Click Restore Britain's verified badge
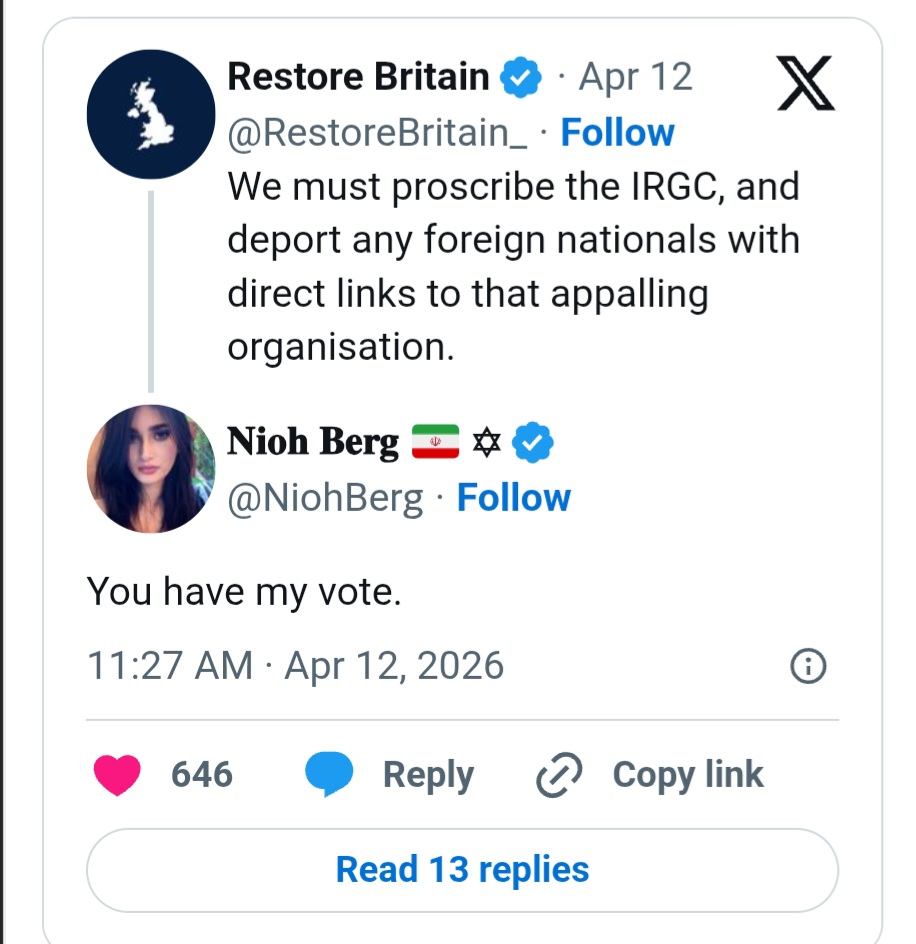The width and height of the screenshot is (916, 944). 520,78
